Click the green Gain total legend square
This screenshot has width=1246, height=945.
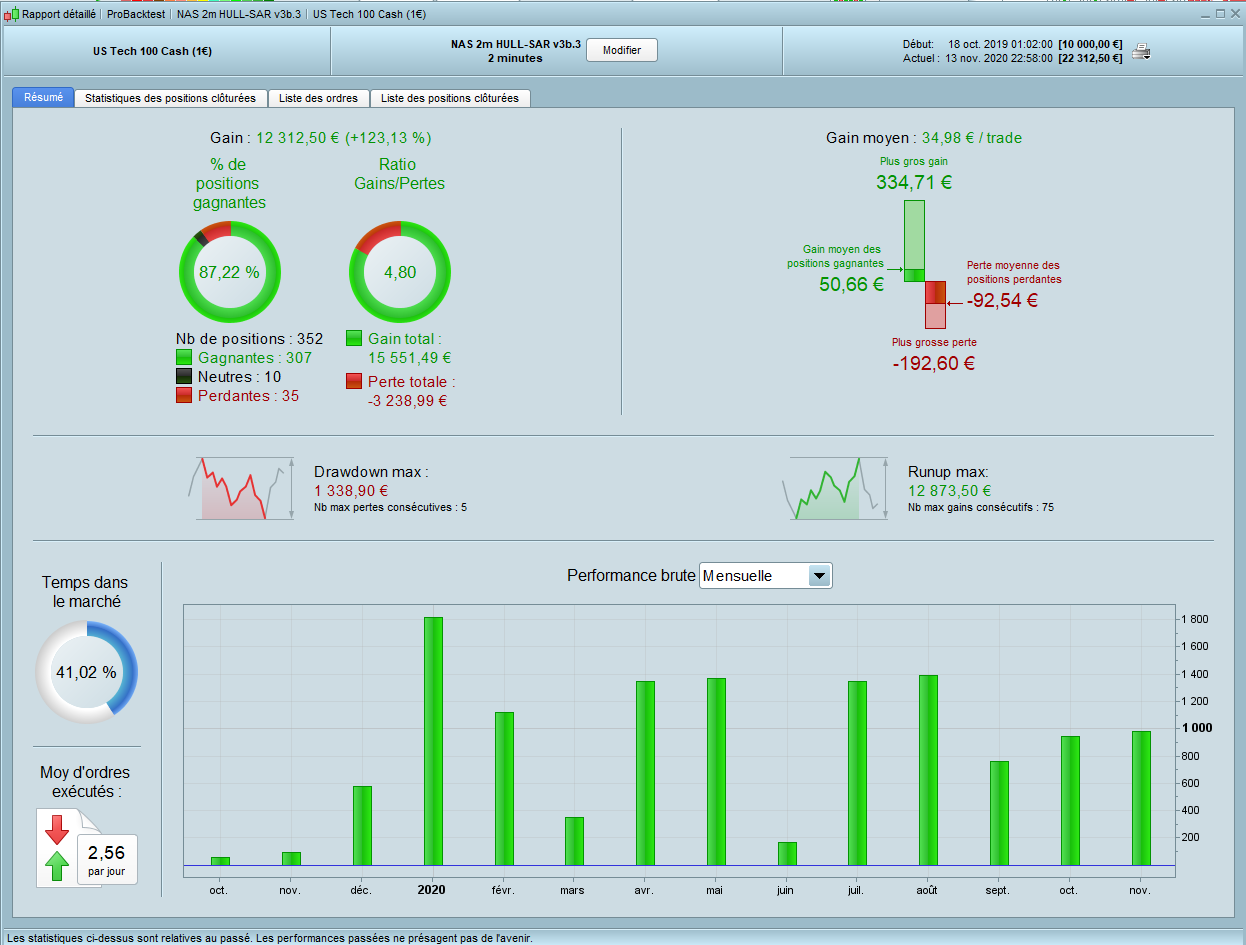click(354, 339)
